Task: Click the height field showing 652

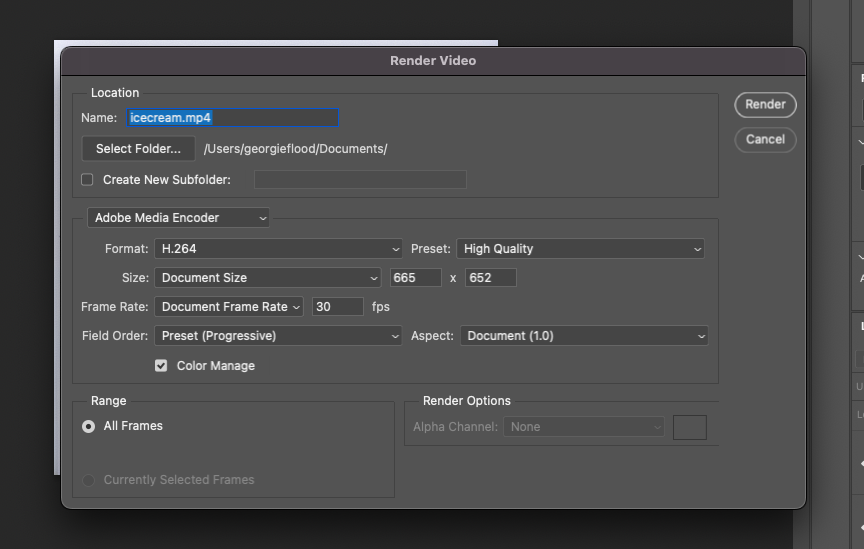Action: (x=490, y=278)
